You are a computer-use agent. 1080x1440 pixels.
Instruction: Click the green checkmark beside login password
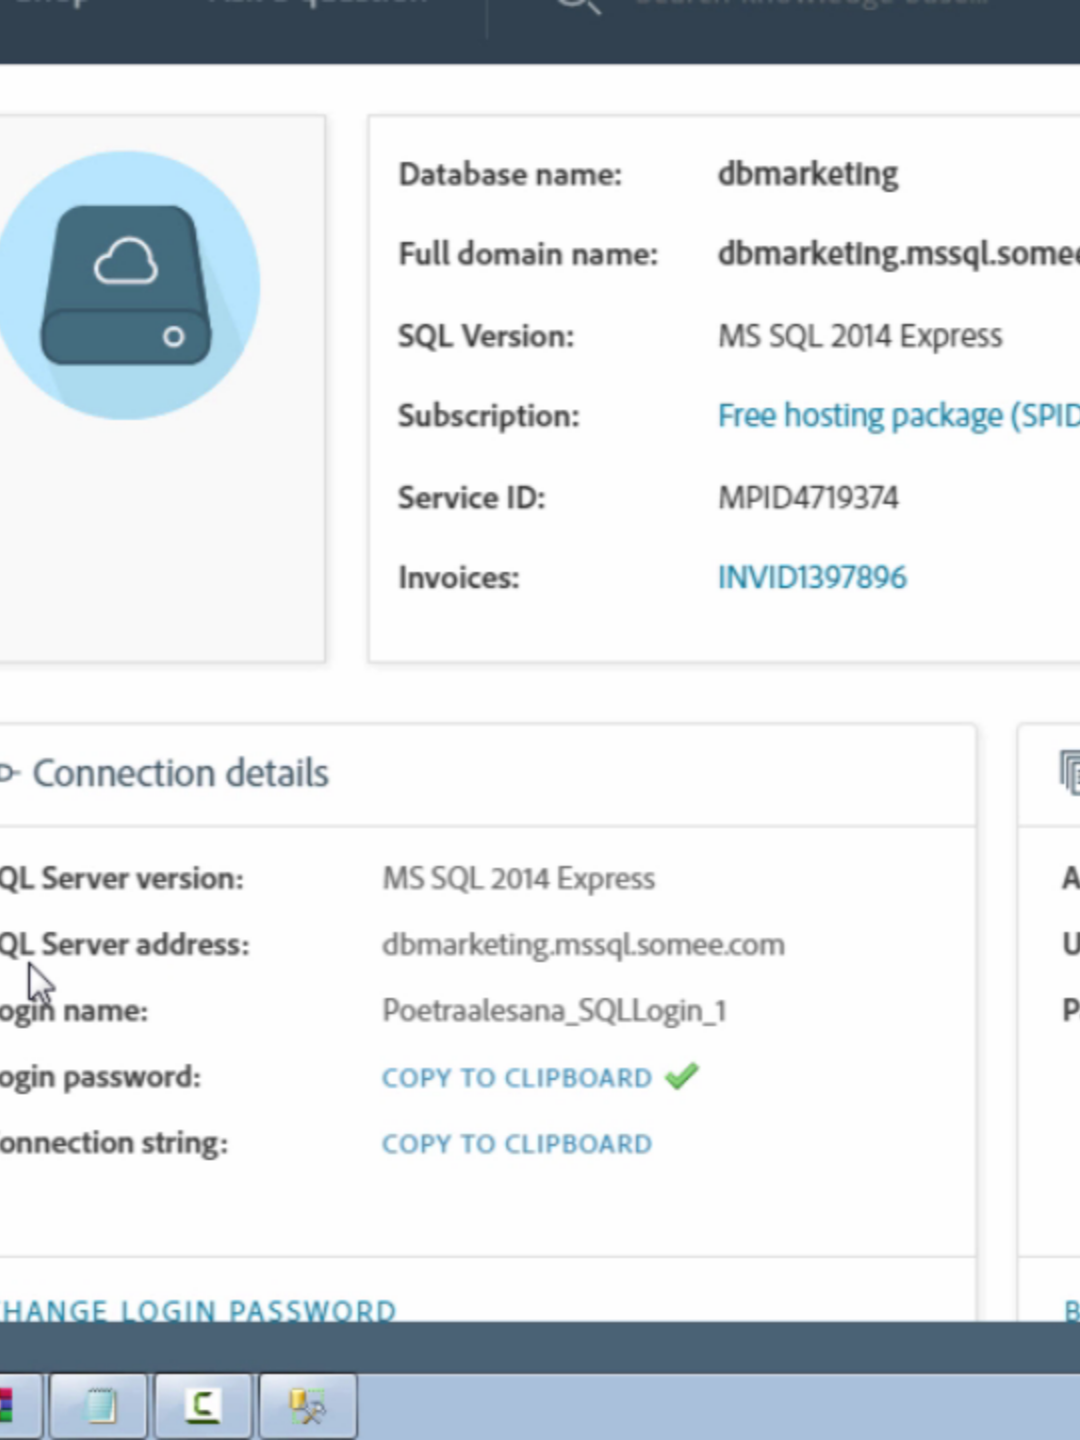682,1076
